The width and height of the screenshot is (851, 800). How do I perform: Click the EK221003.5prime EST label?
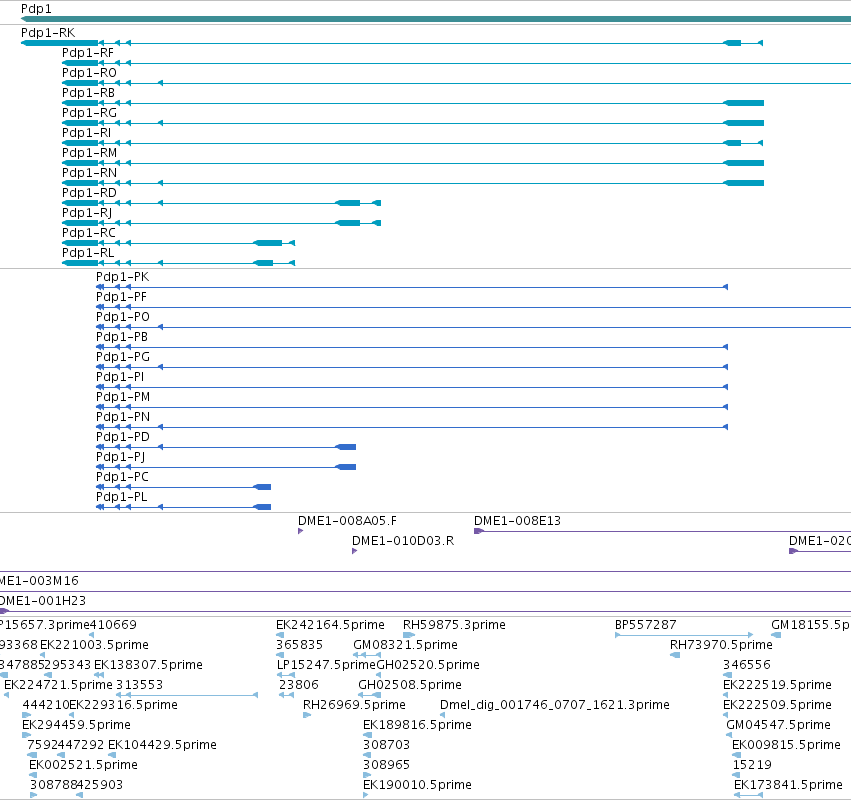[x=94, y=645]
